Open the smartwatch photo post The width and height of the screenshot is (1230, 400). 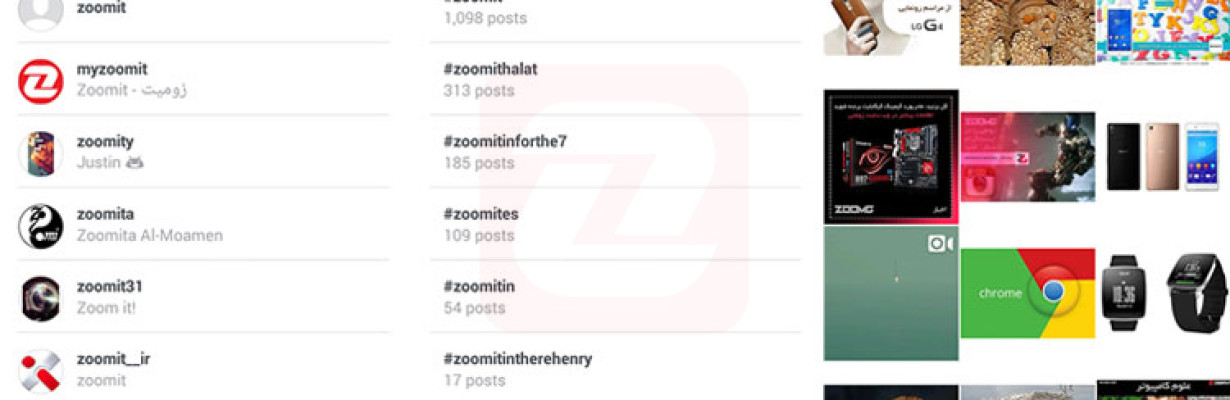[1163, 294]
